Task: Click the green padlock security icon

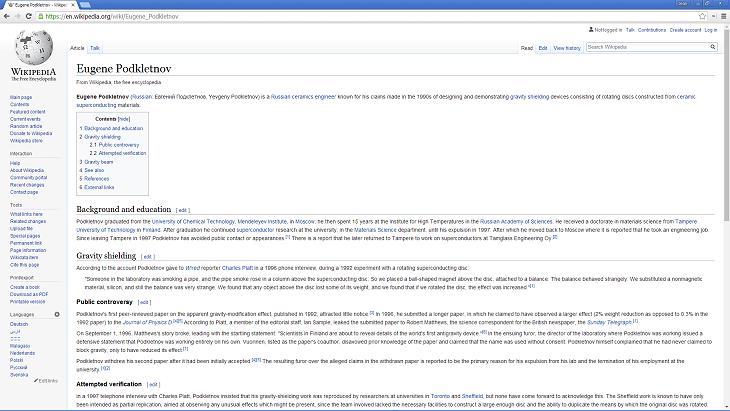Action: [41, 16]
